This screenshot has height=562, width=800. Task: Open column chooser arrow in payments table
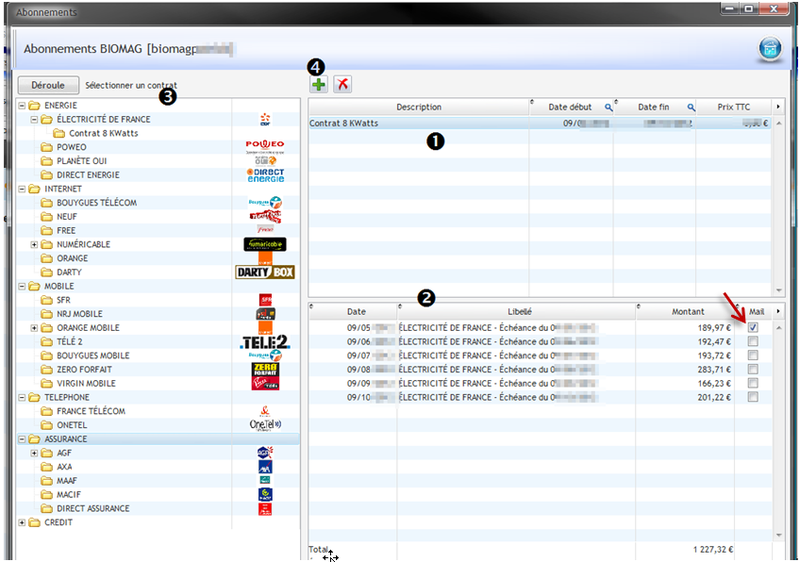[779, 312]
